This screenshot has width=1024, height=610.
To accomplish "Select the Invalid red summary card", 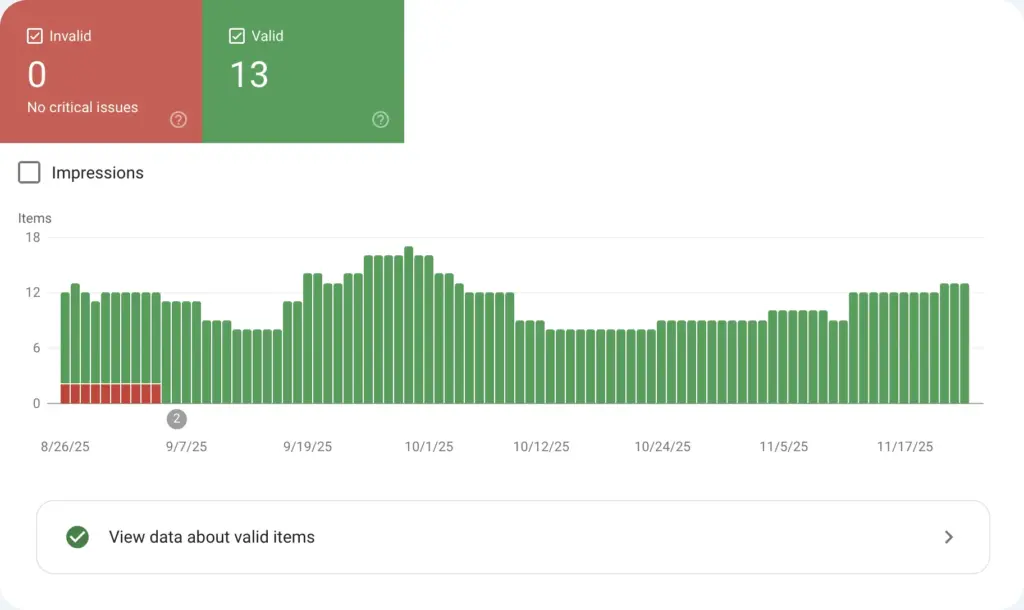I will pos(101,71).
